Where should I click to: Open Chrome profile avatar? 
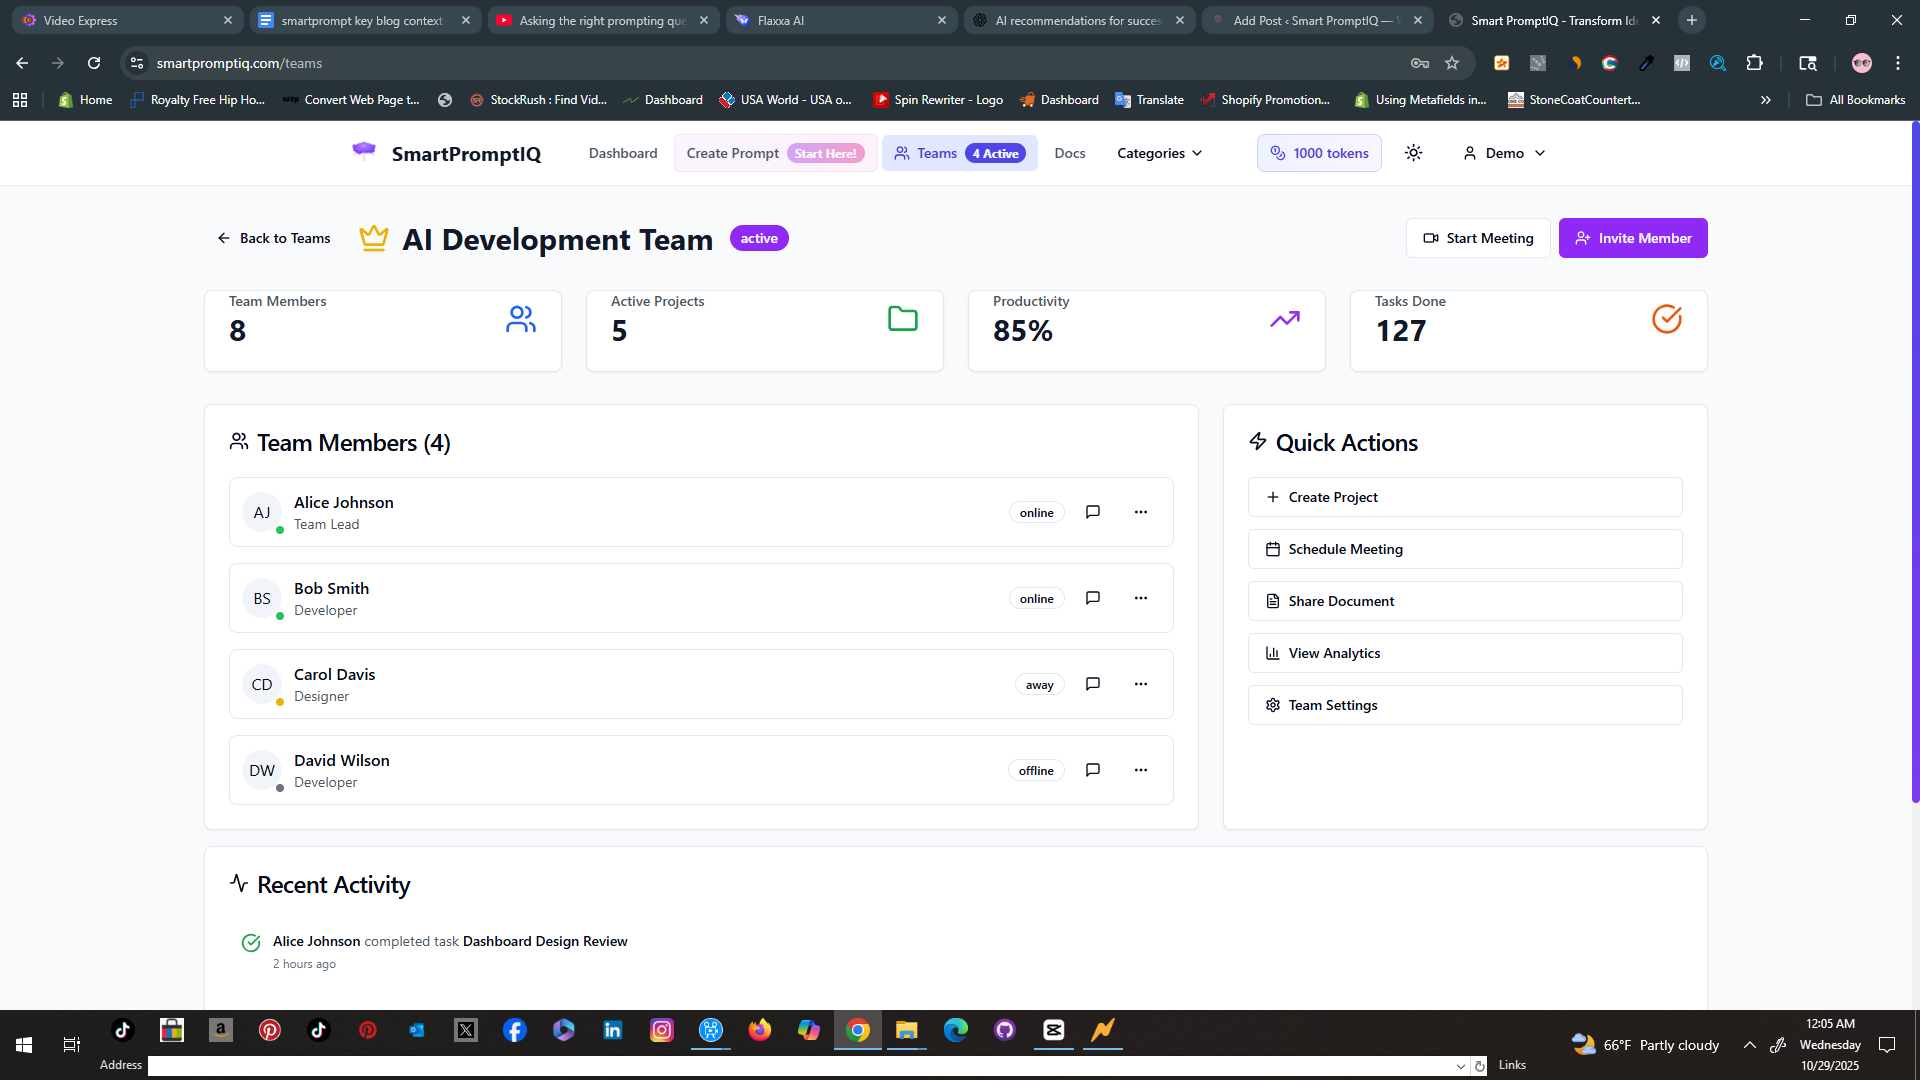tap(1862, 63)
